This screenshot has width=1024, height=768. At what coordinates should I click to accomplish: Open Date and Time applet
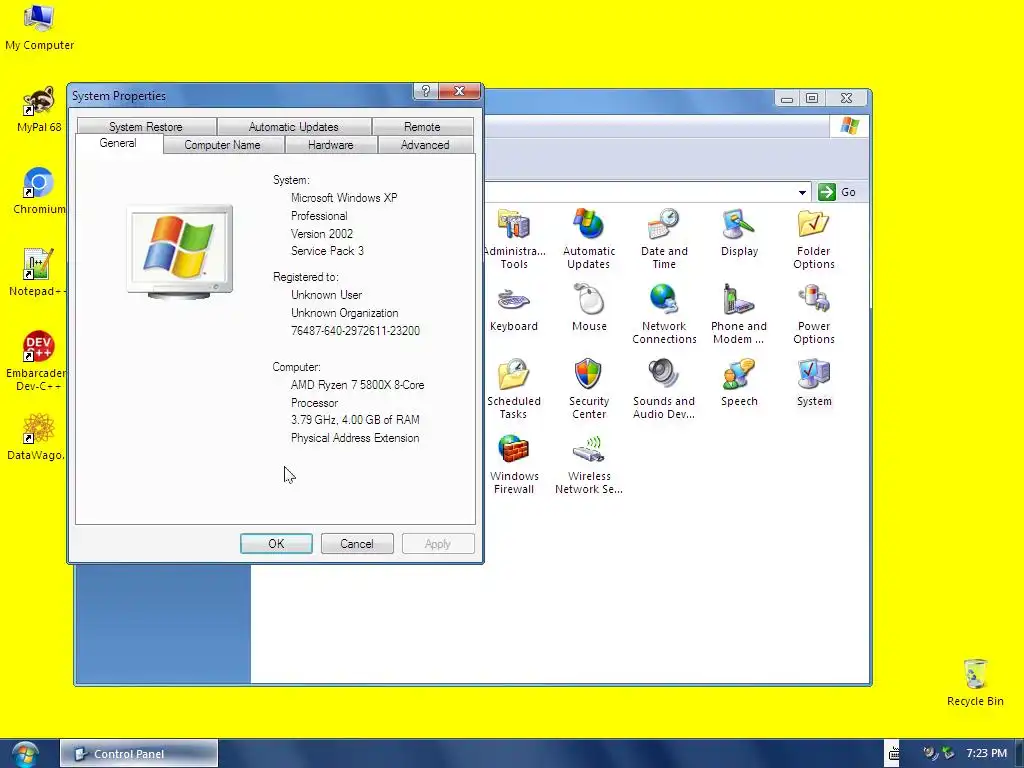click(x=664, y=238)
